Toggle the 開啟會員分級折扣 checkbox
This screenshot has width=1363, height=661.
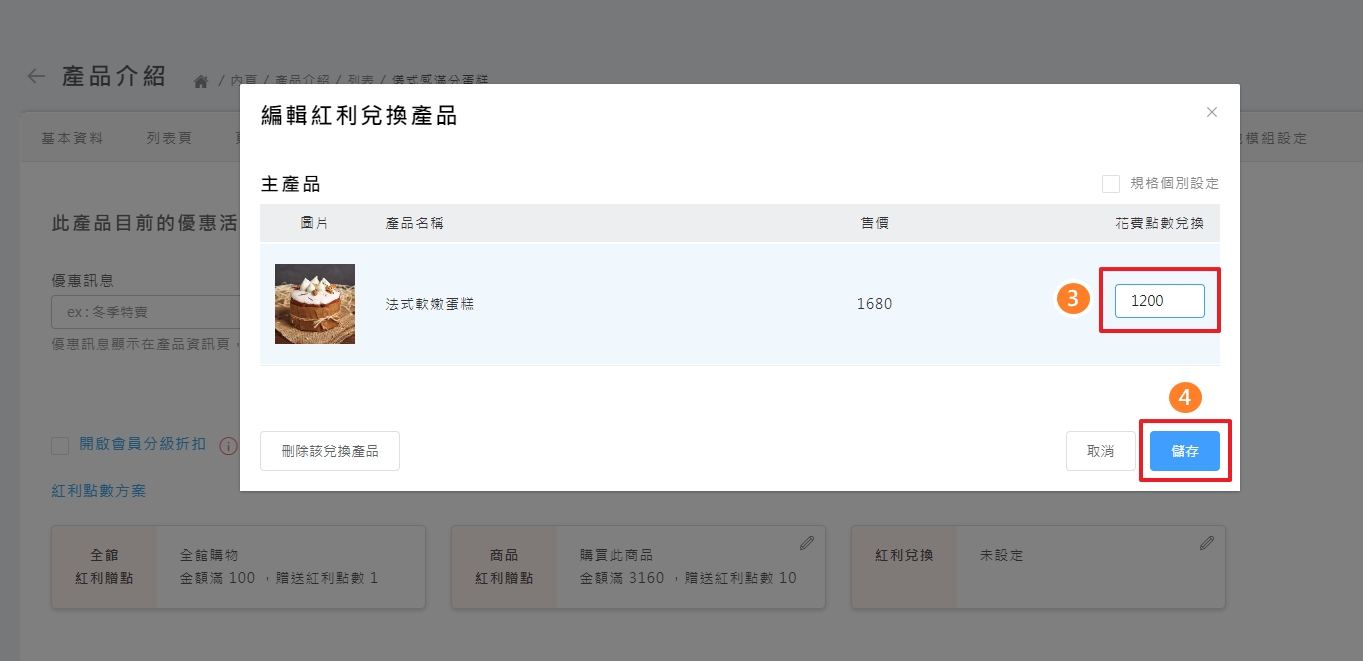(60, 446)
